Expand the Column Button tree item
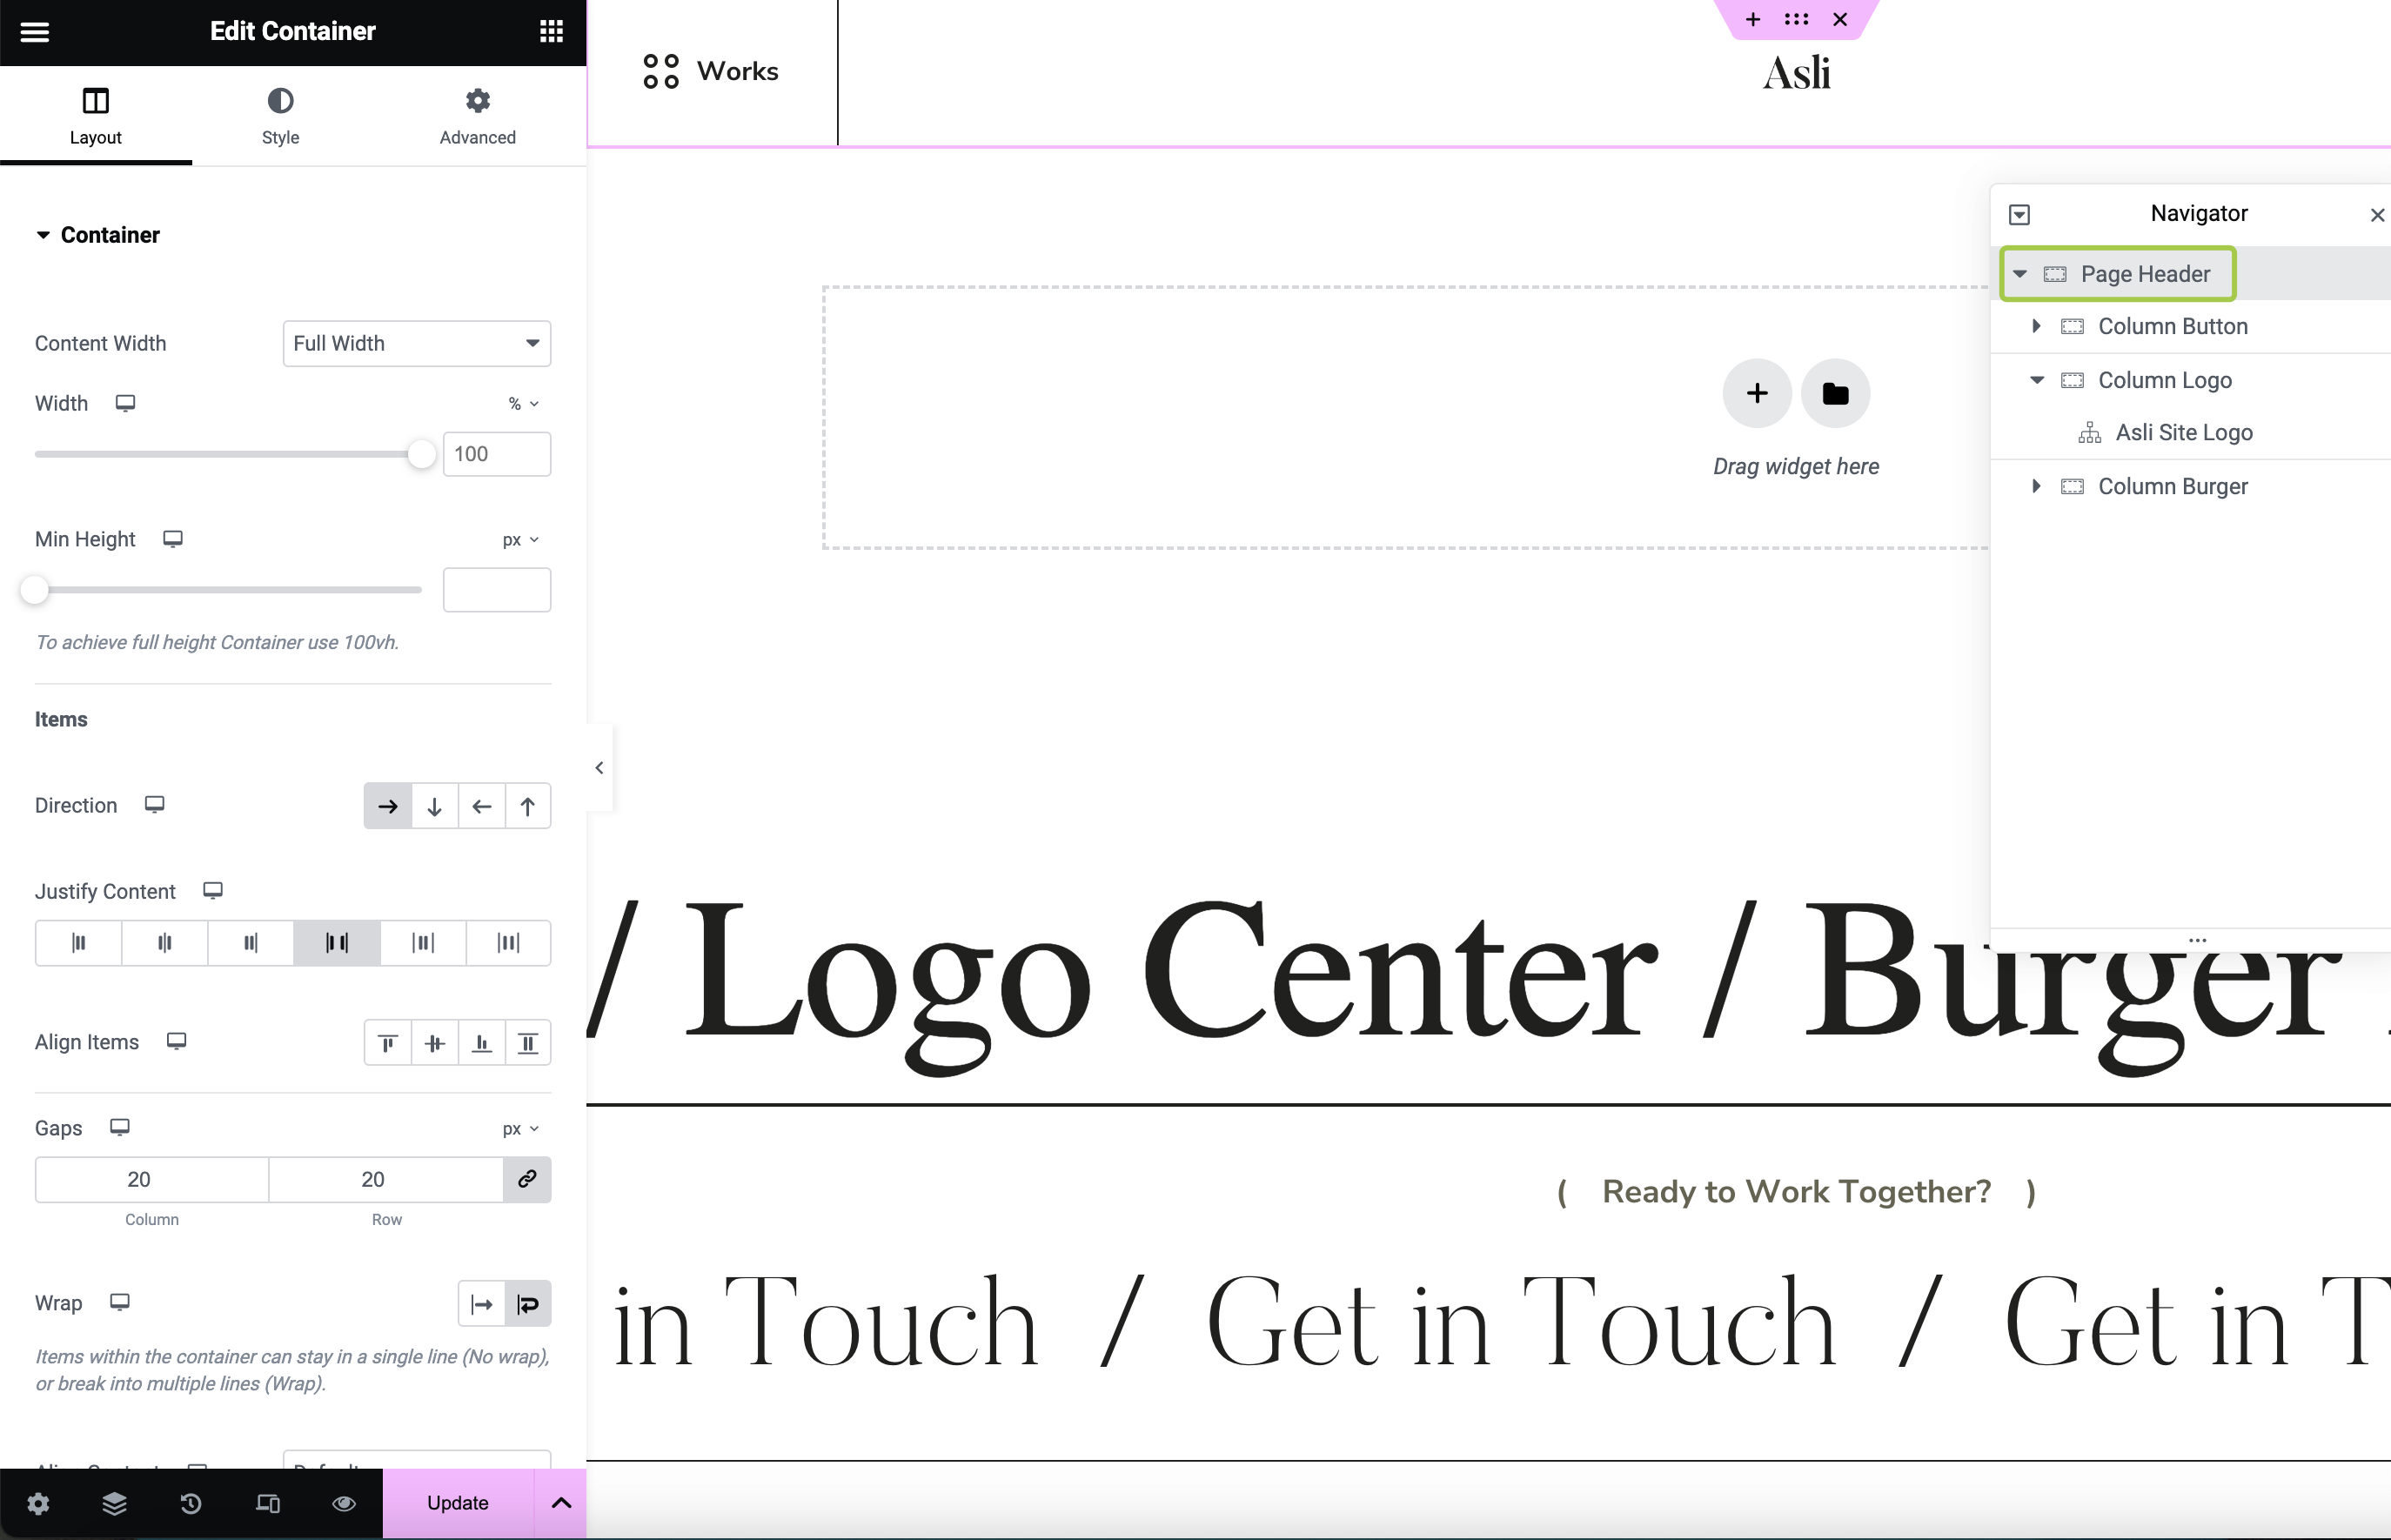 [2036, 326]
